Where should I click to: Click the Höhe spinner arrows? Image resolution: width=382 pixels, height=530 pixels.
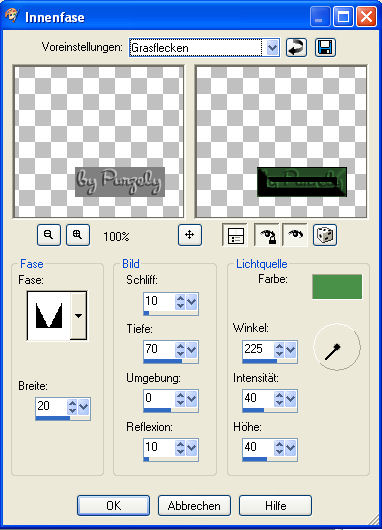pyautogui.click(x=279, y=448)
